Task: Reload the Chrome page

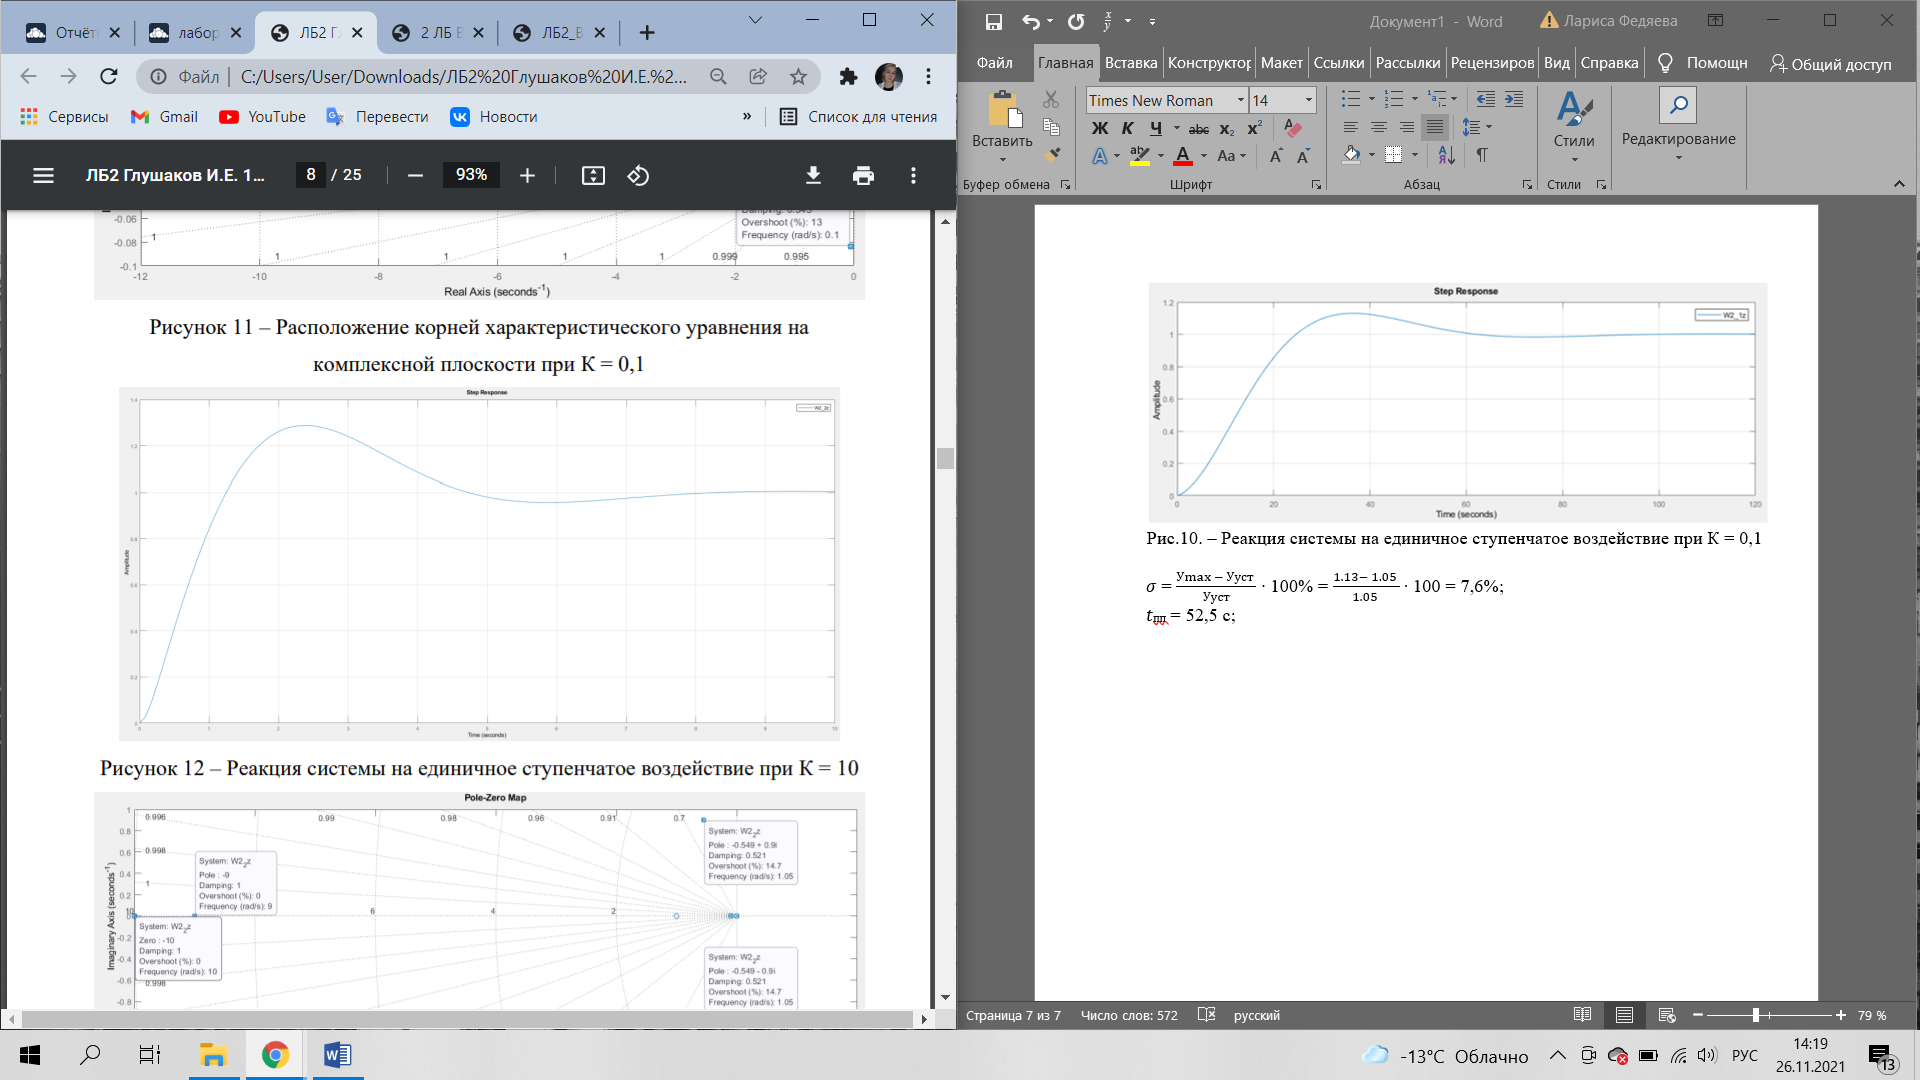Action: [x=109, y=76]
